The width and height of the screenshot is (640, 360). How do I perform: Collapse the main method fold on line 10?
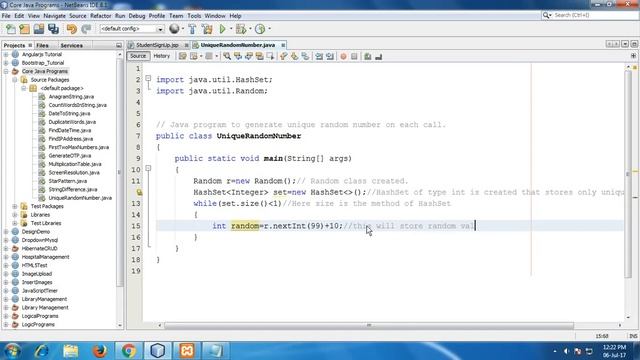pos(148,168)
